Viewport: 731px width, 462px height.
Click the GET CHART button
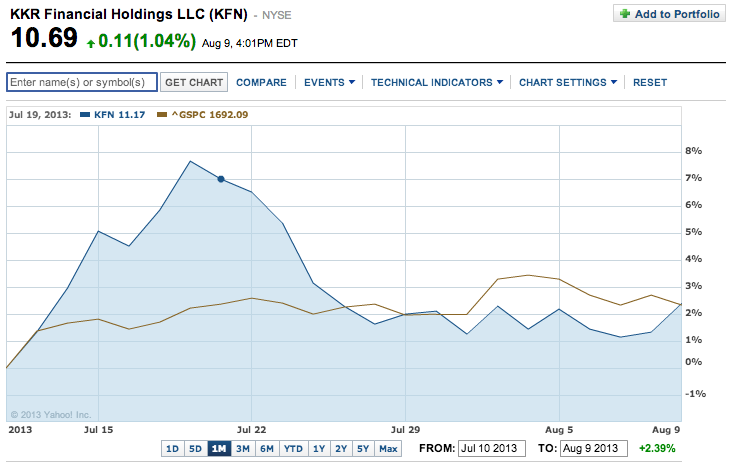[194, 82]
